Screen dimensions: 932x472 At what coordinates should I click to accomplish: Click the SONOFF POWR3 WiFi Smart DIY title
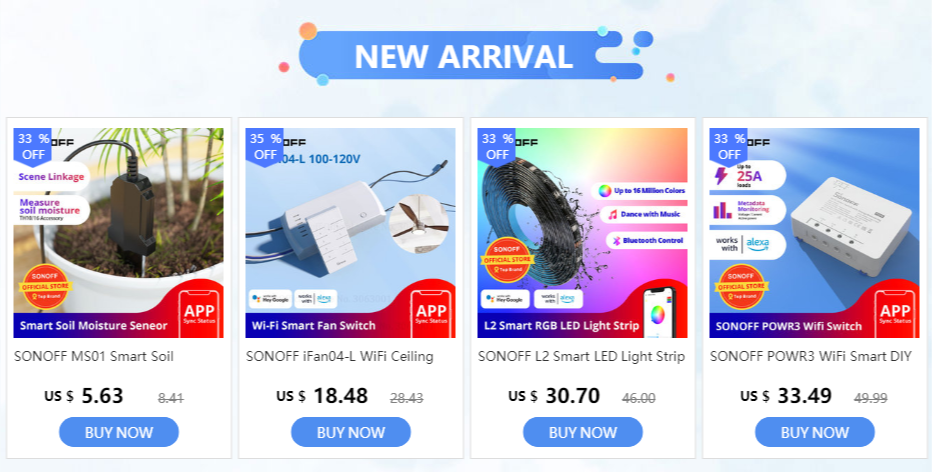(811, 357)
